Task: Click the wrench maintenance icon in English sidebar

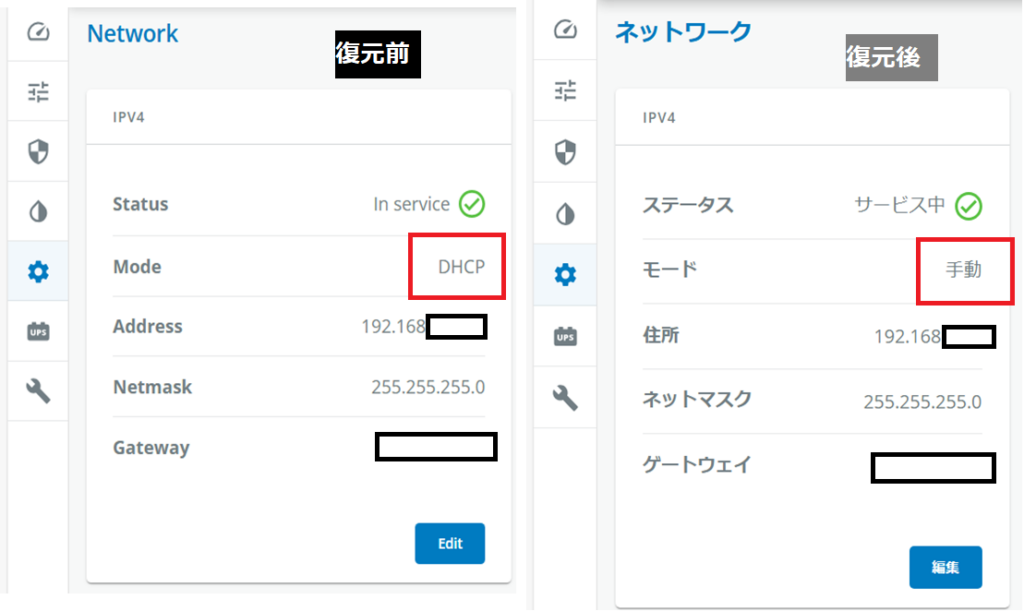Action: (38, 391)
